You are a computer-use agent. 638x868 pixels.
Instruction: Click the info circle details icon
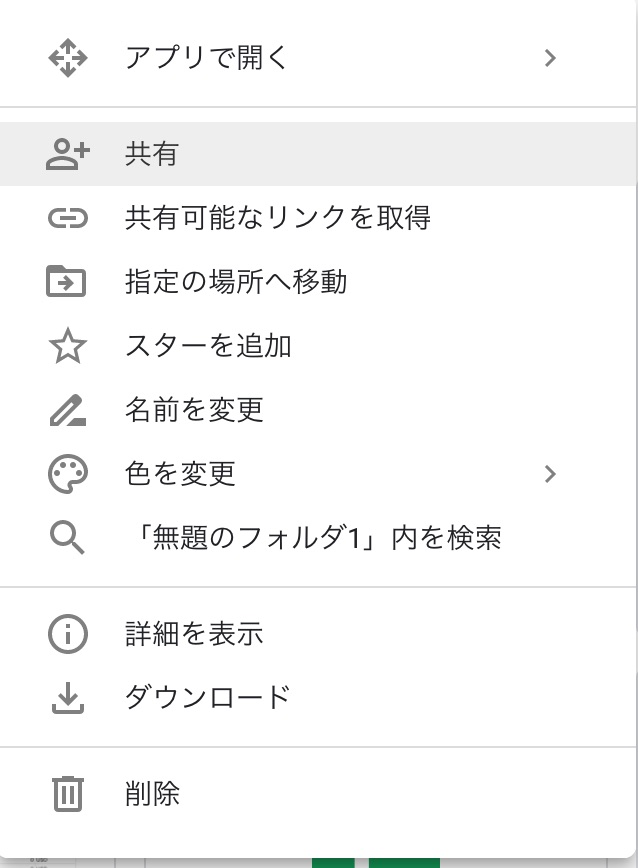pyautogui.click(x=67, y=634)
